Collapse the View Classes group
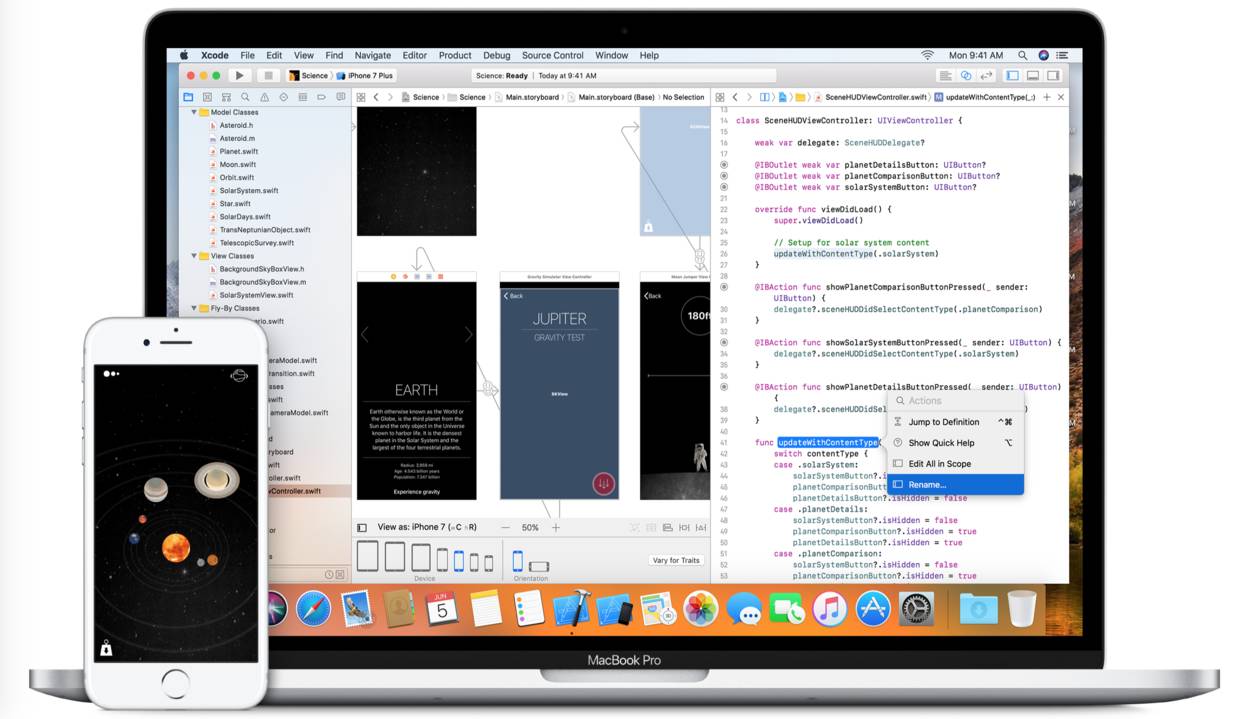Image resolution: width=1240 pixels, height=719 pixels. tap(194, 256)
